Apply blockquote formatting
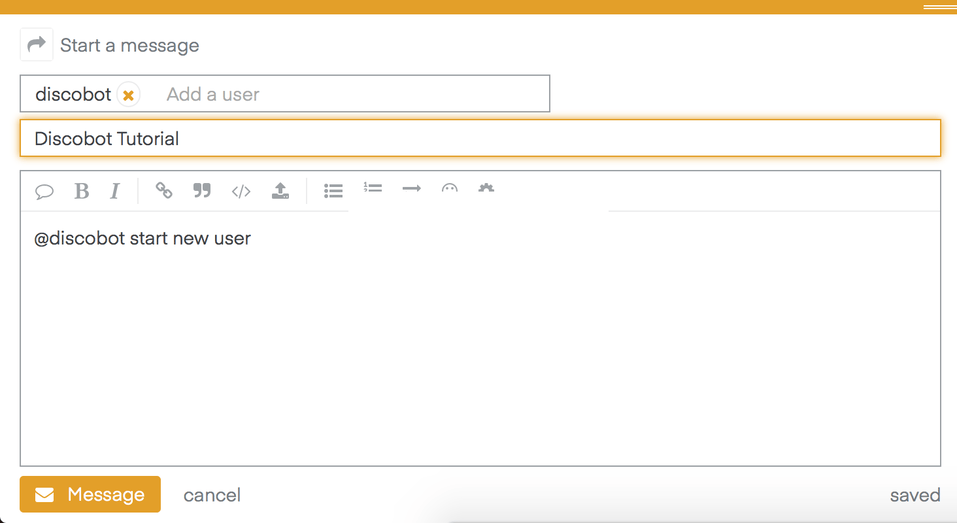This screenshot has width=957, height=523. pyautogui.click(x=202, y=190)
